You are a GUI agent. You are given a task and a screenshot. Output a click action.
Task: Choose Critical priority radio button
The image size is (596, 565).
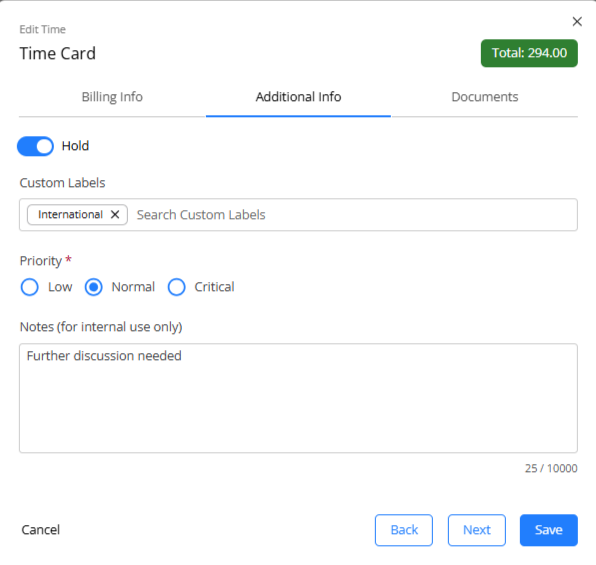176,287
